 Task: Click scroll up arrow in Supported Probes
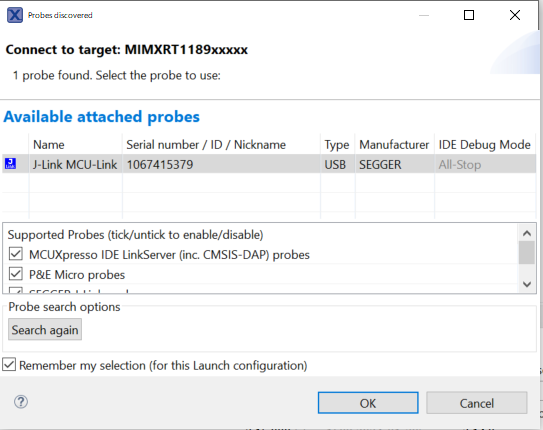point(527,233)
